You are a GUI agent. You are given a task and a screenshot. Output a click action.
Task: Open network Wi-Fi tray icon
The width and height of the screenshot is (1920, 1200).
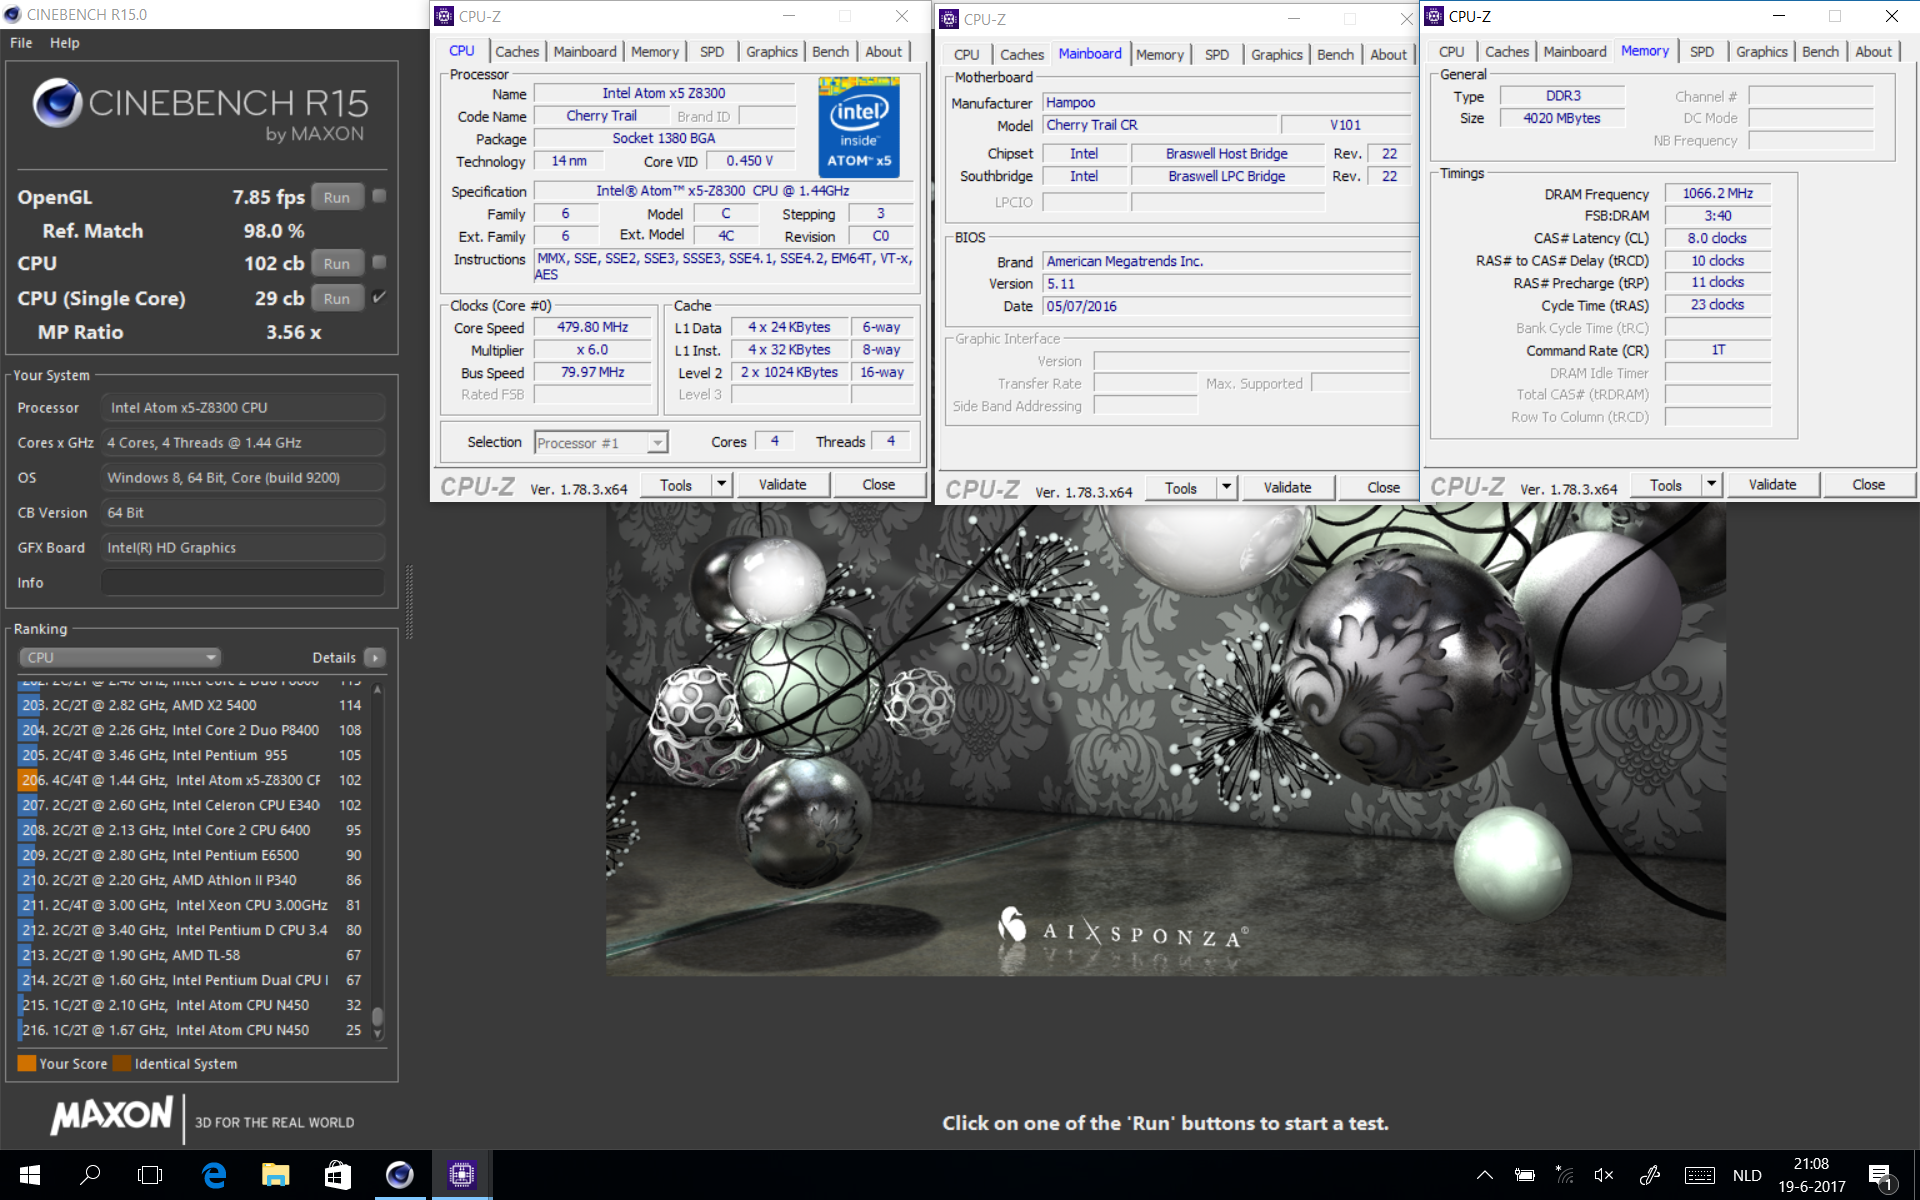pos(1565,1175)
